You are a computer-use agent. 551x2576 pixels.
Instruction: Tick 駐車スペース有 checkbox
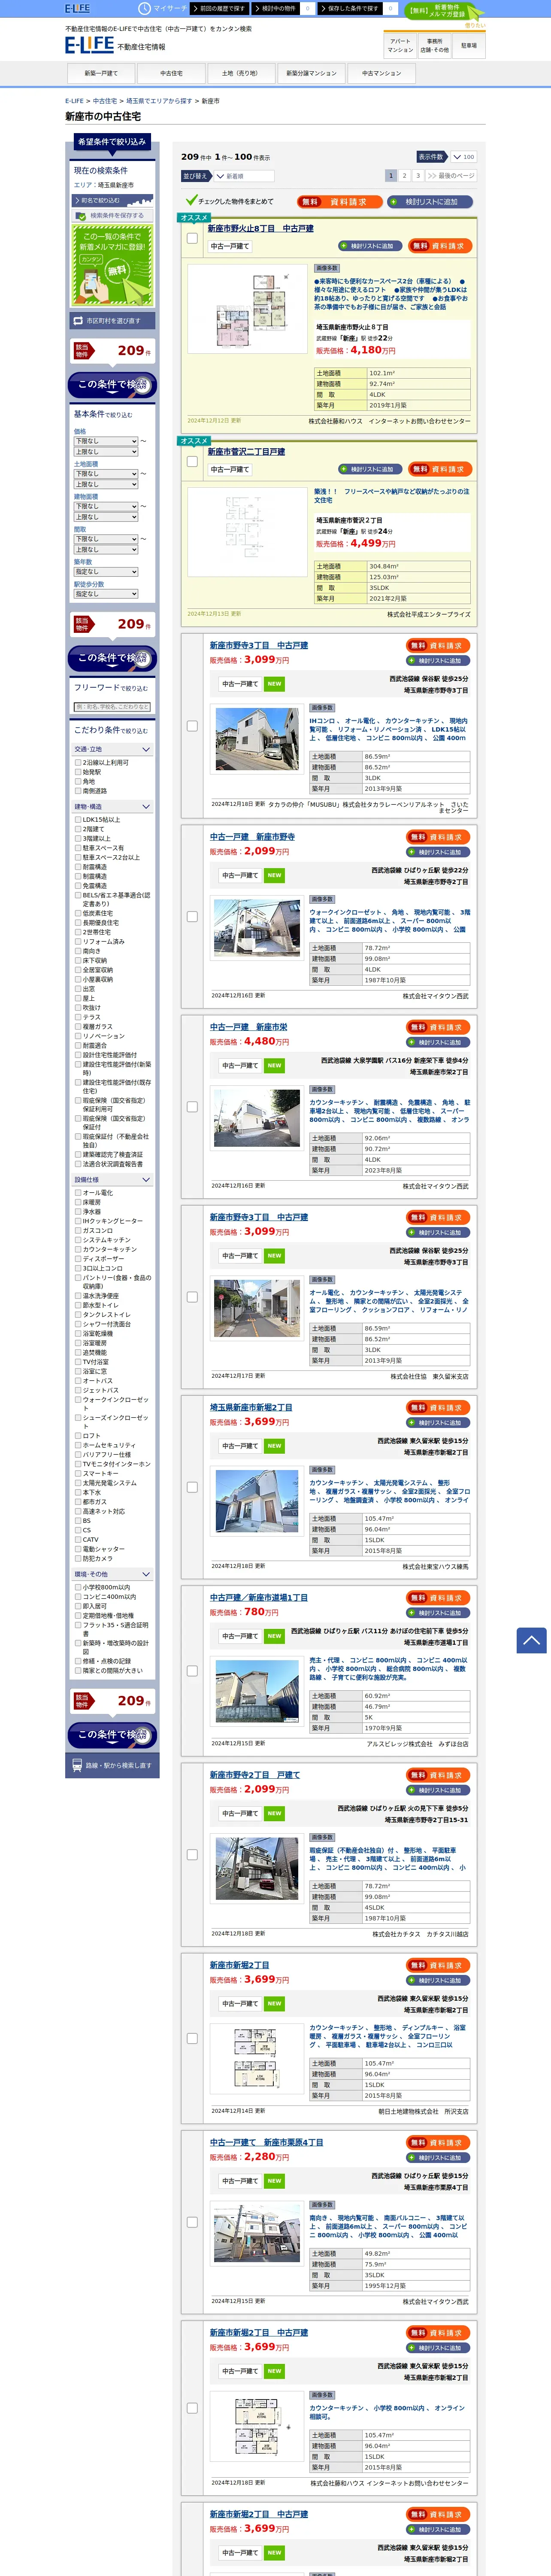[78, 848]
